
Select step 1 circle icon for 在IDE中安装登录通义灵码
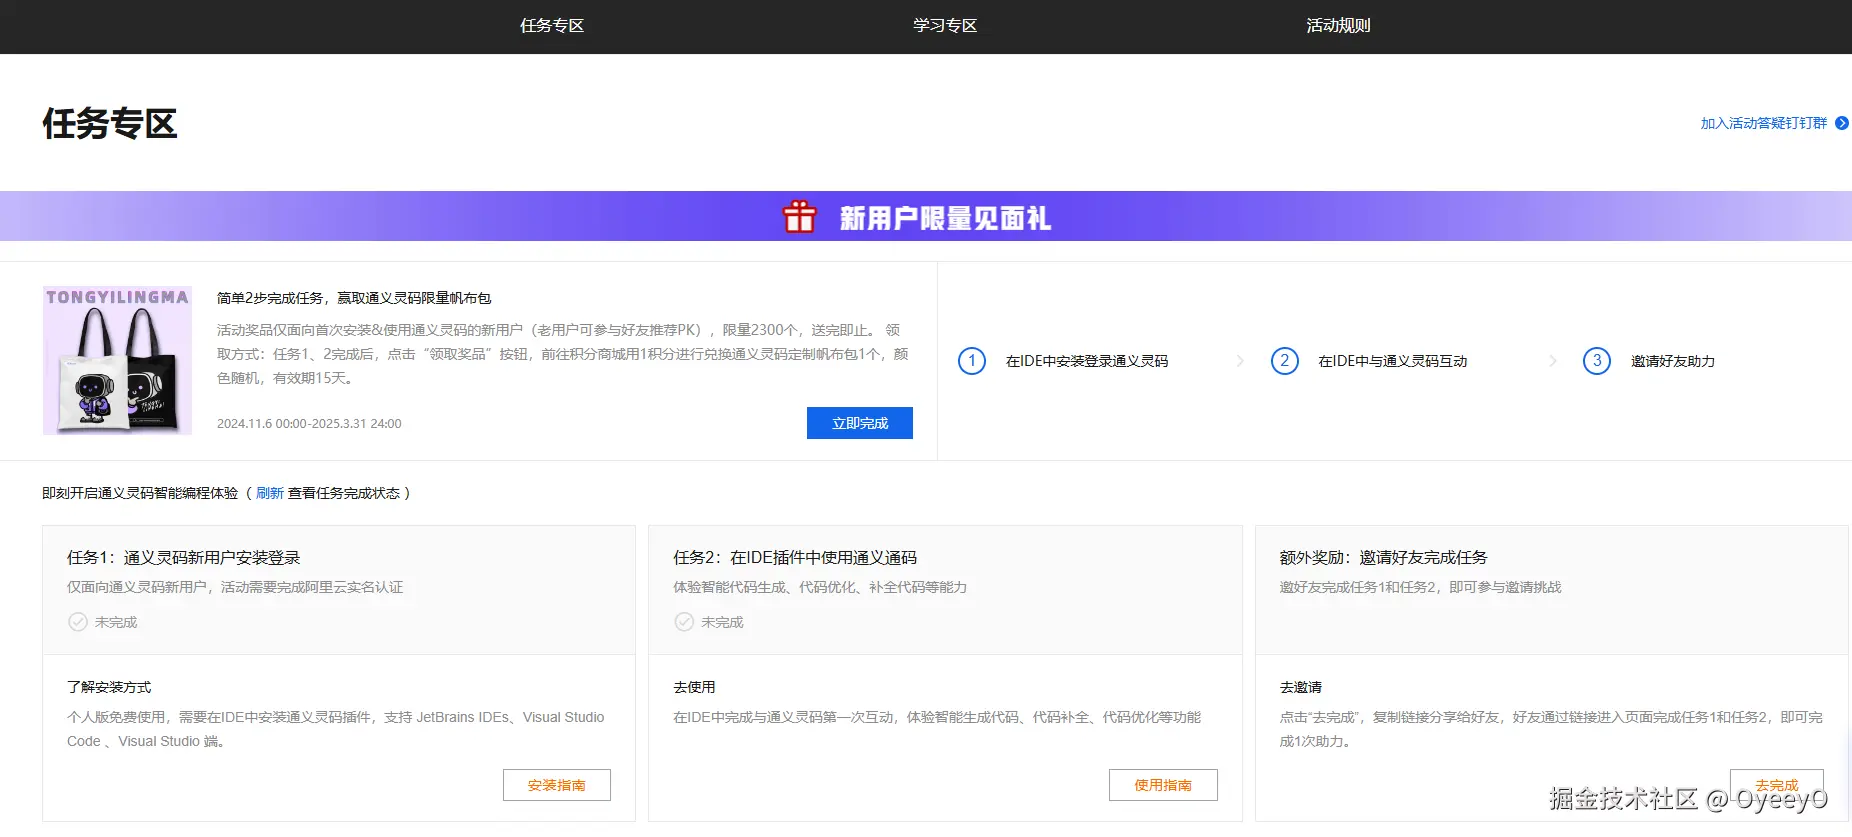point(971,361)
